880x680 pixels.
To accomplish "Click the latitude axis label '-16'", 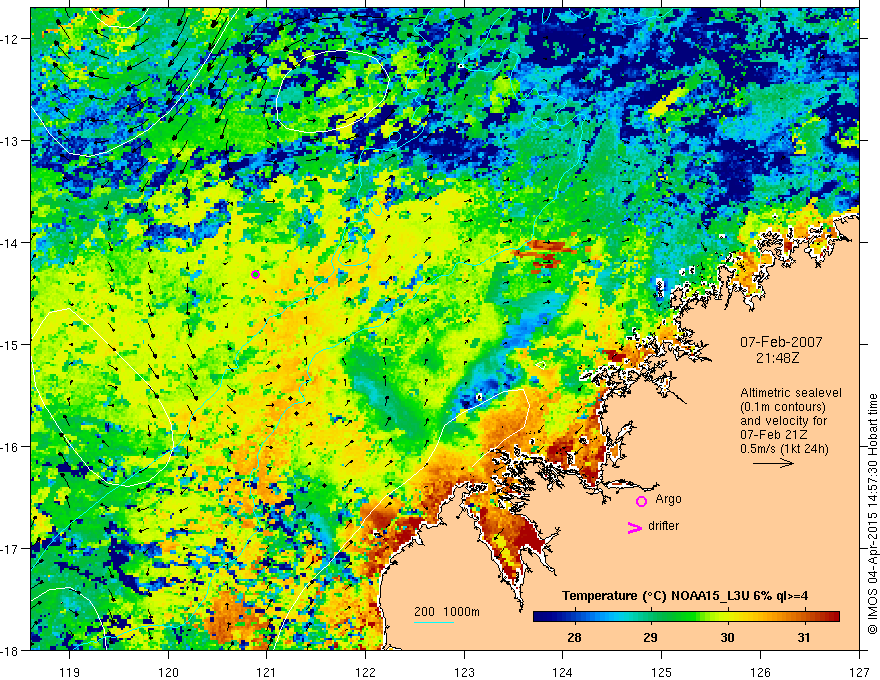I will [x=11, y=447].
